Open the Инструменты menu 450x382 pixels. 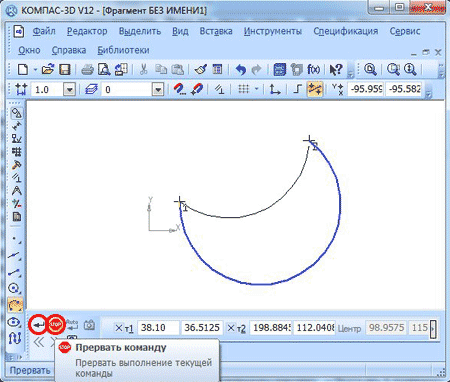(273, 31)
